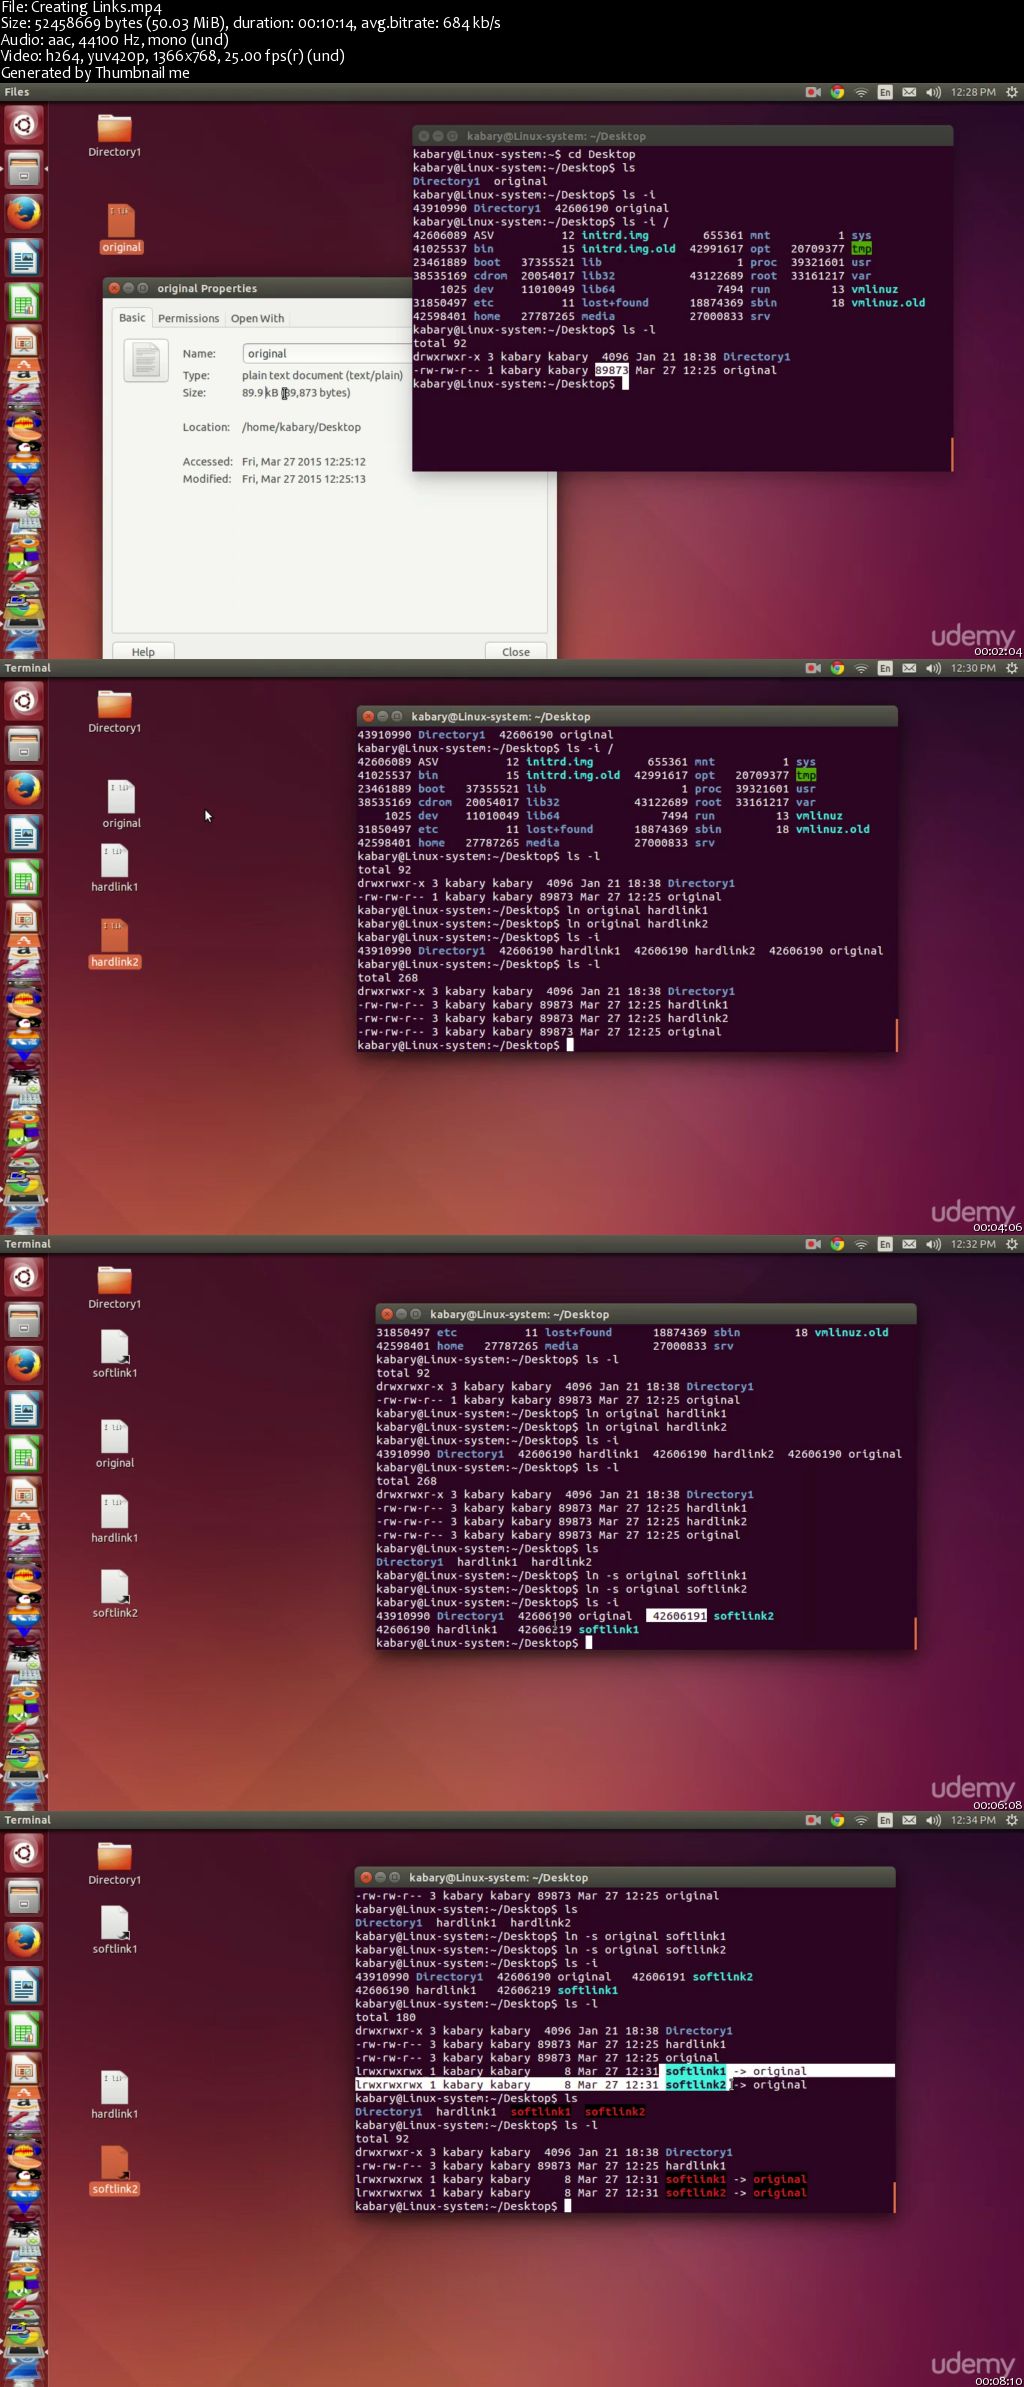Screen dimensions: 1024x2387
Task: Switch to the Permissions tab in original Properties
Action: pyautogui.click(x=188, y=318)
